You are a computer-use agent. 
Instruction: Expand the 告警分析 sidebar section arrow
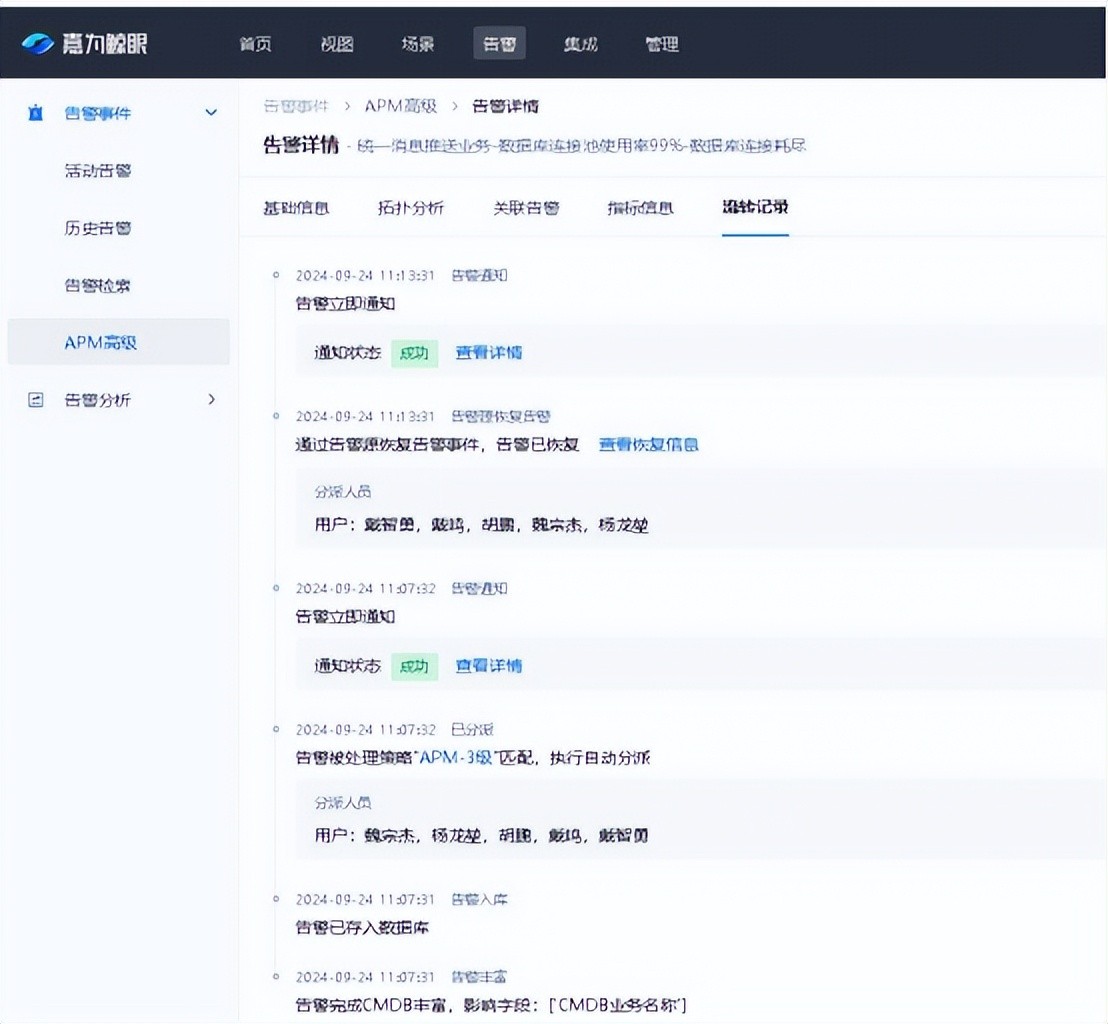(211, 400)
